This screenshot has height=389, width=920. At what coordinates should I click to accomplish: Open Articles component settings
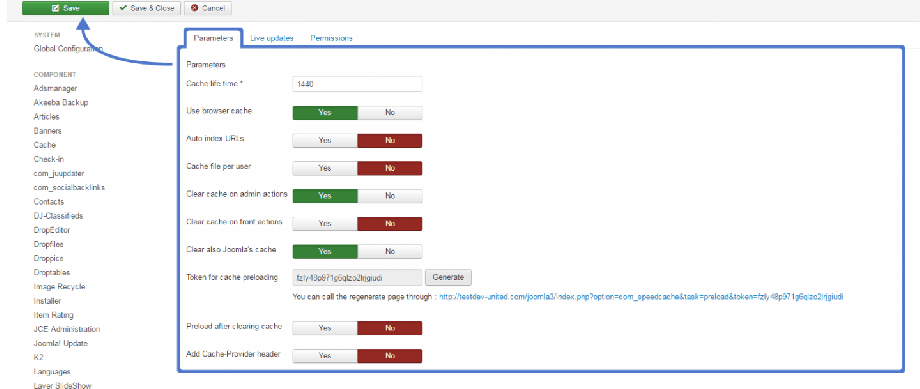tap(46, 117)
